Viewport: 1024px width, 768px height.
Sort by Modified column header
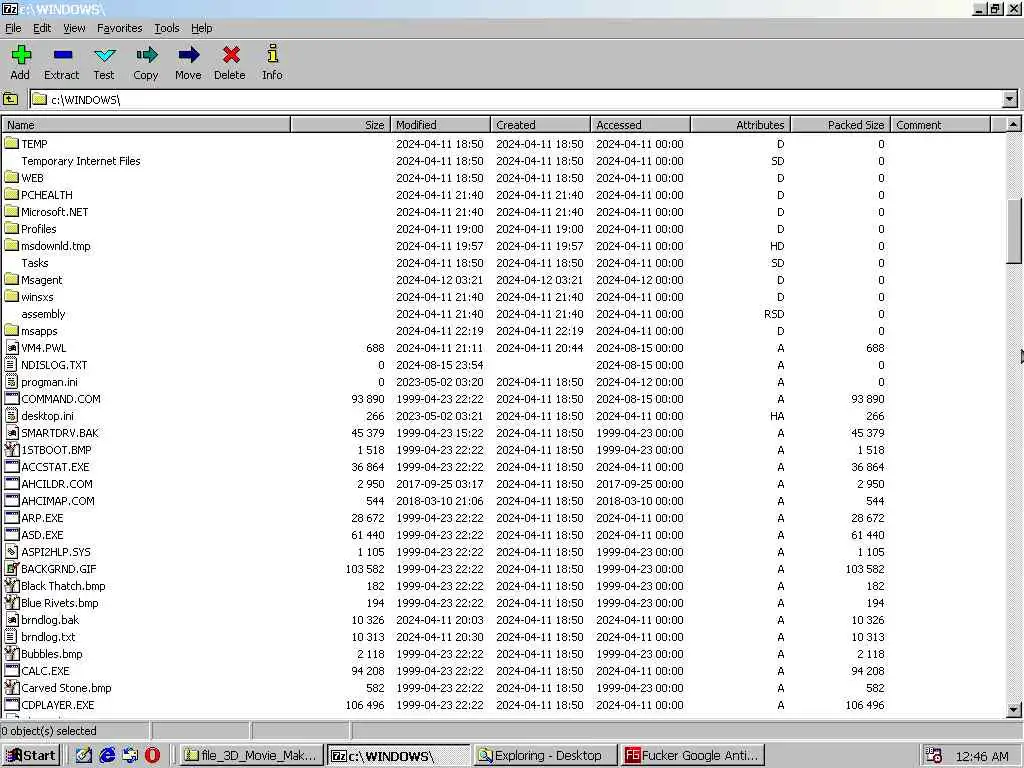440,125
